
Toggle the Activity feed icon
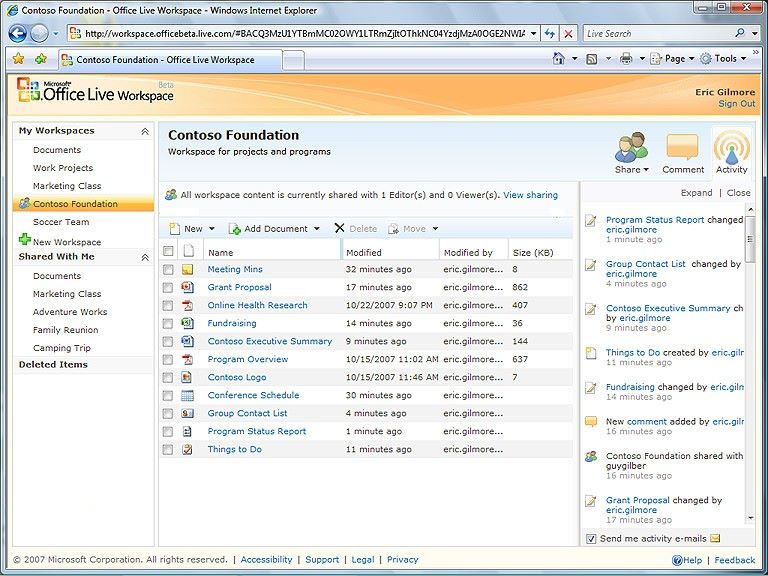[732, 147]
